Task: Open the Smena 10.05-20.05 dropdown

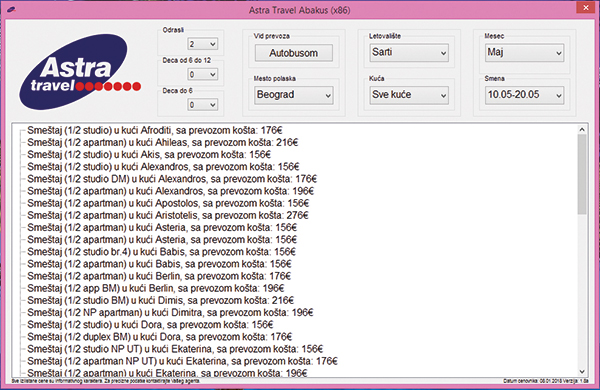Action: click(524, 95)
